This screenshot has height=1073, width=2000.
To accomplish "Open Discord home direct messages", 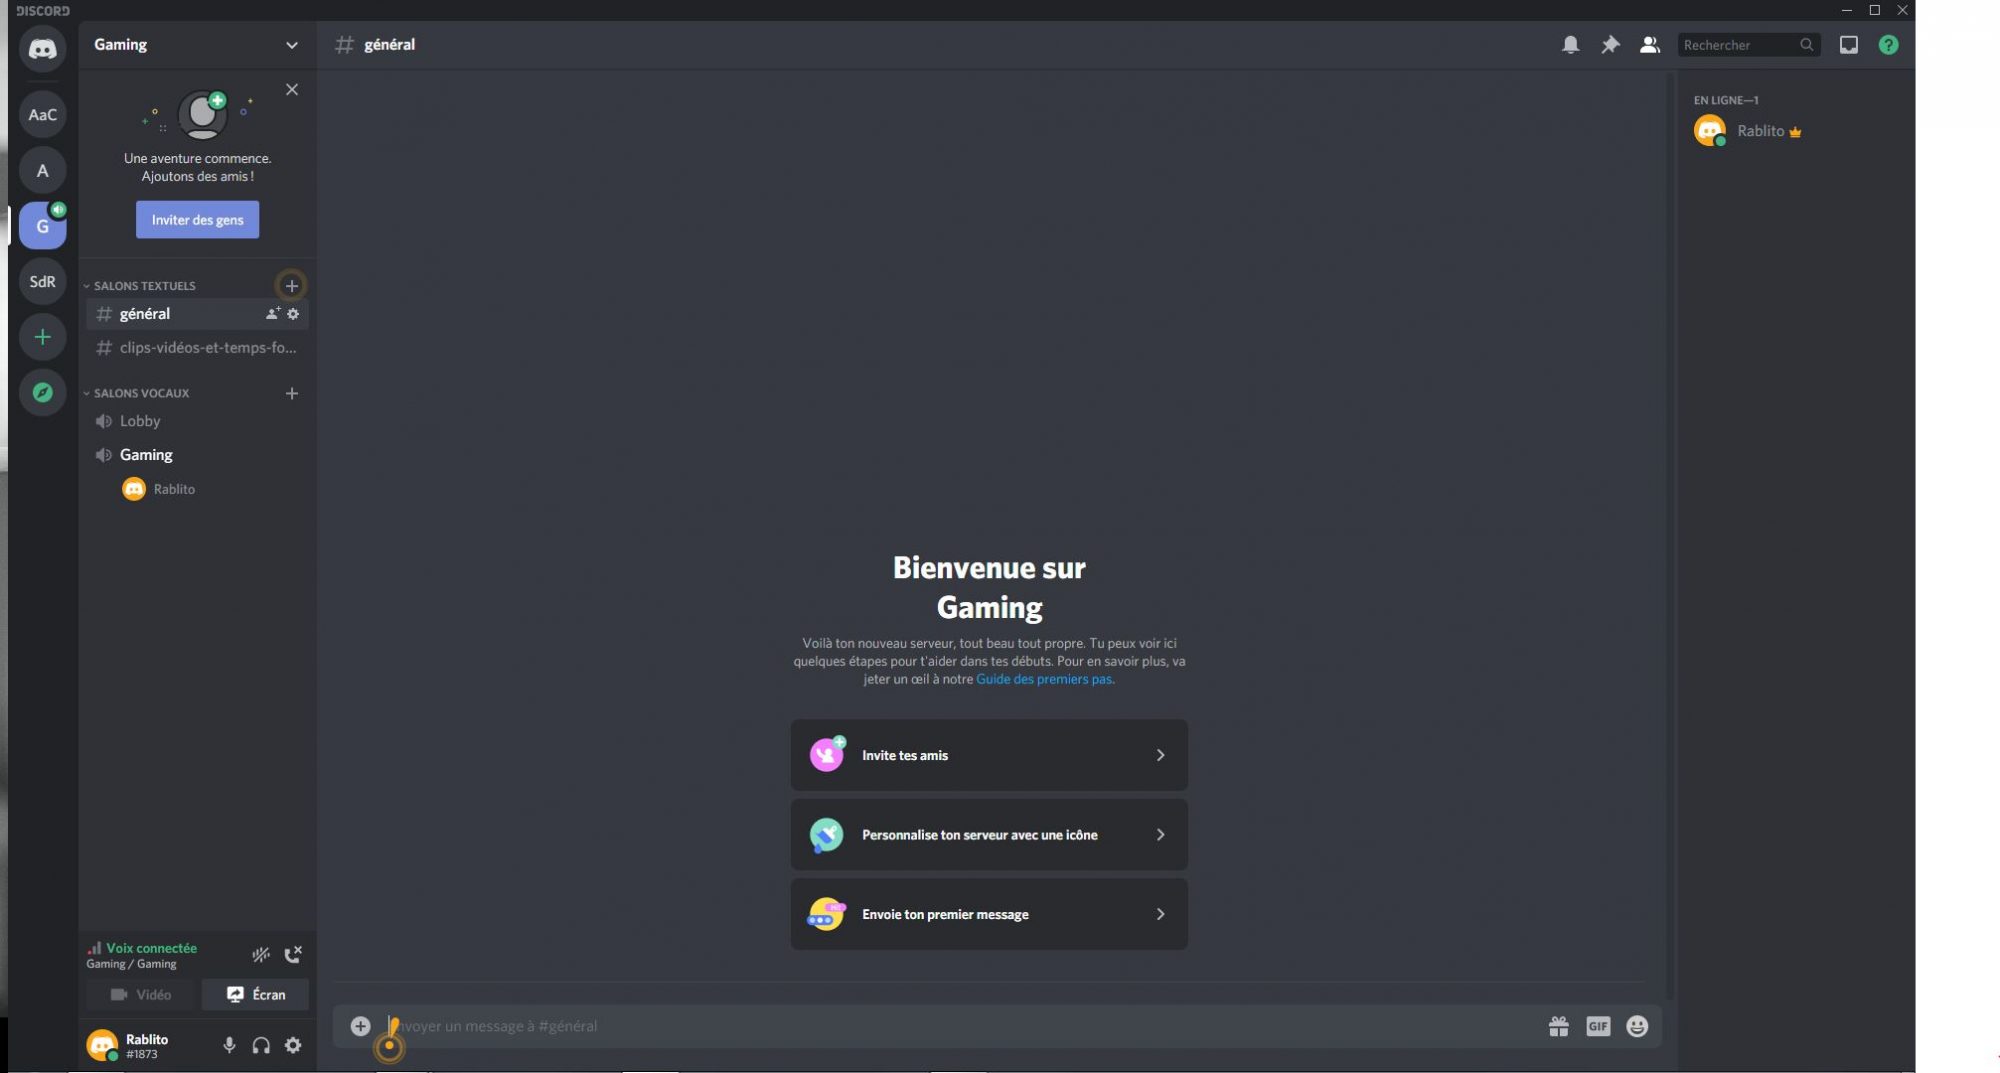I will tap(42, 49).
